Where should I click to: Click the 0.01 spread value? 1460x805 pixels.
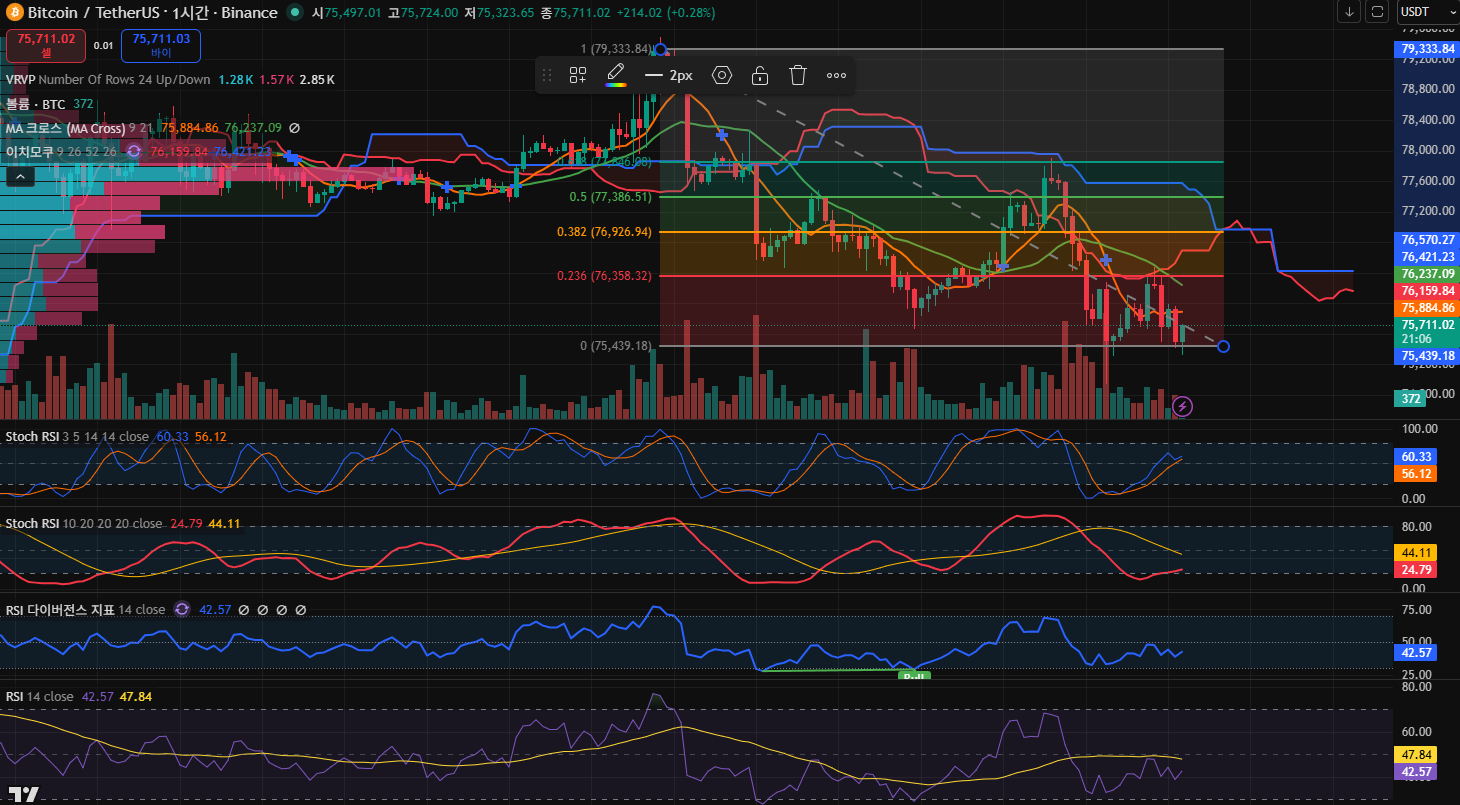click(x=104, y=45)
